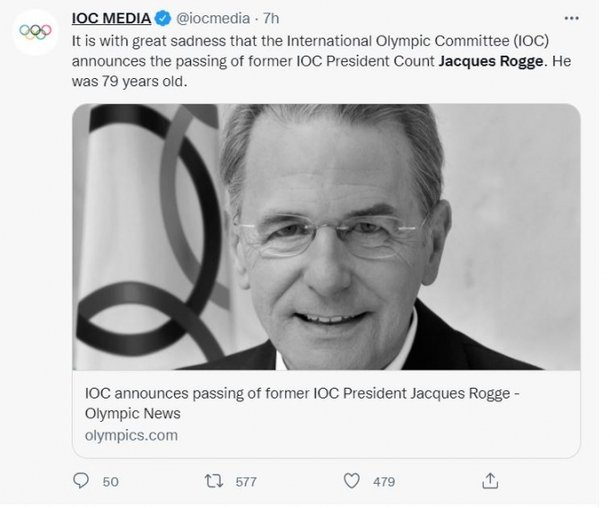Share the tweet via upload arrow icon

(x=489, y=480)
